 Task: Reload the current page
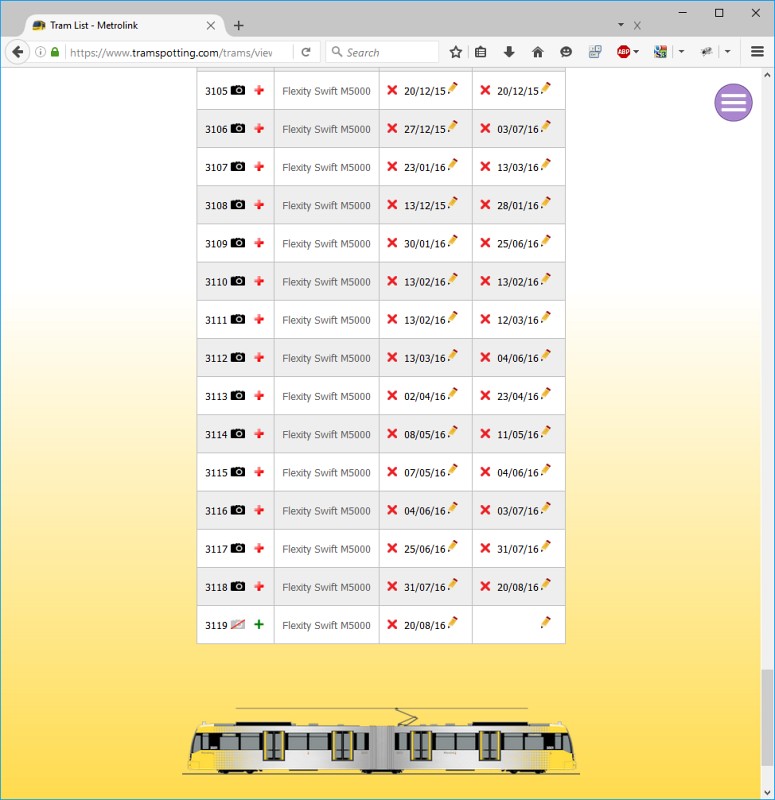[x=306, y=52]
